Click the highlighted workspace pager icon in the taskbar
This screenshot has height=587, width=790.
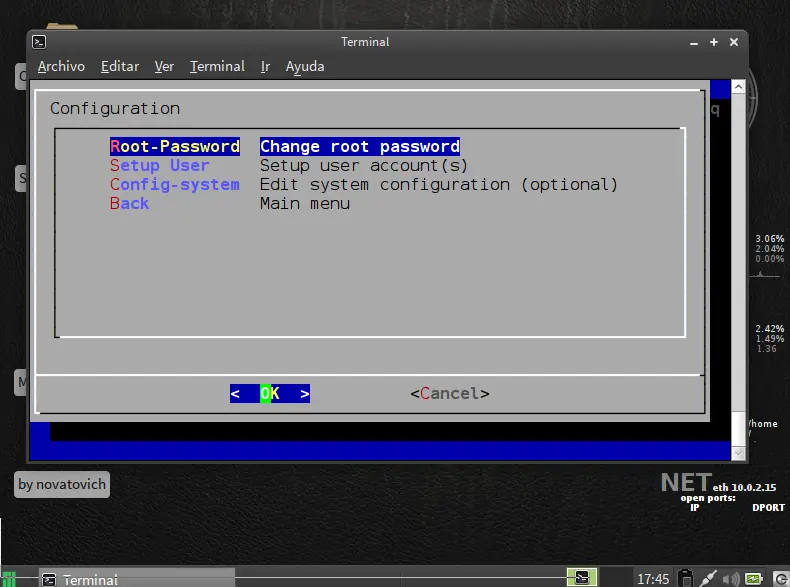point(582,577)
